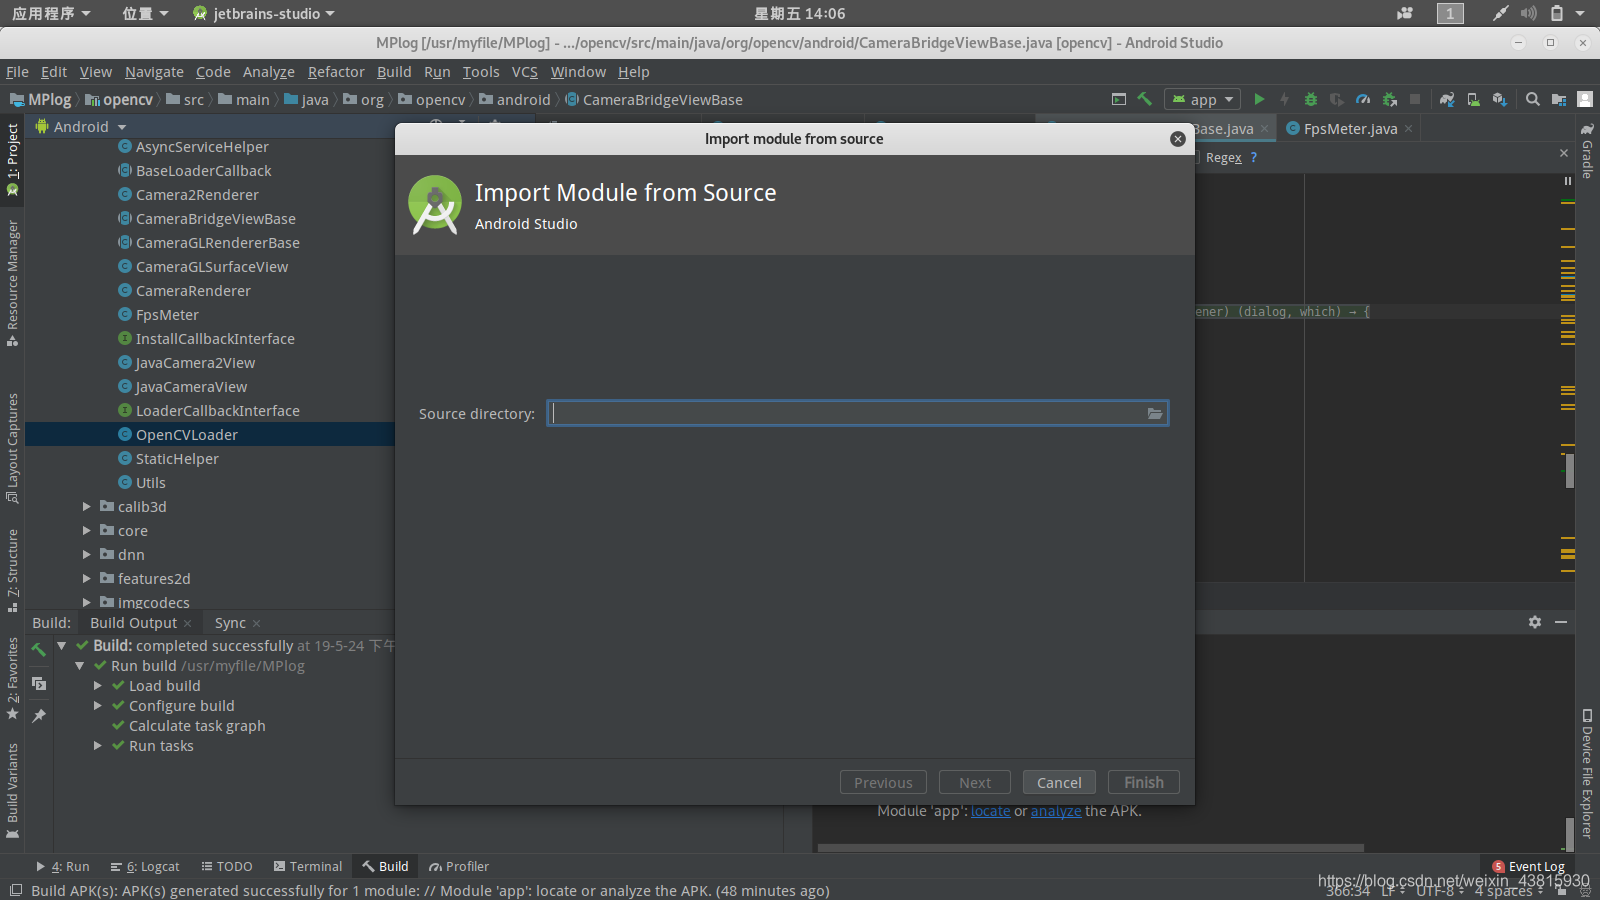This screenshot has height=900, width=1600.
Task: Open the 应用程序 applications menu in top bar
Action: pos(51,13)
